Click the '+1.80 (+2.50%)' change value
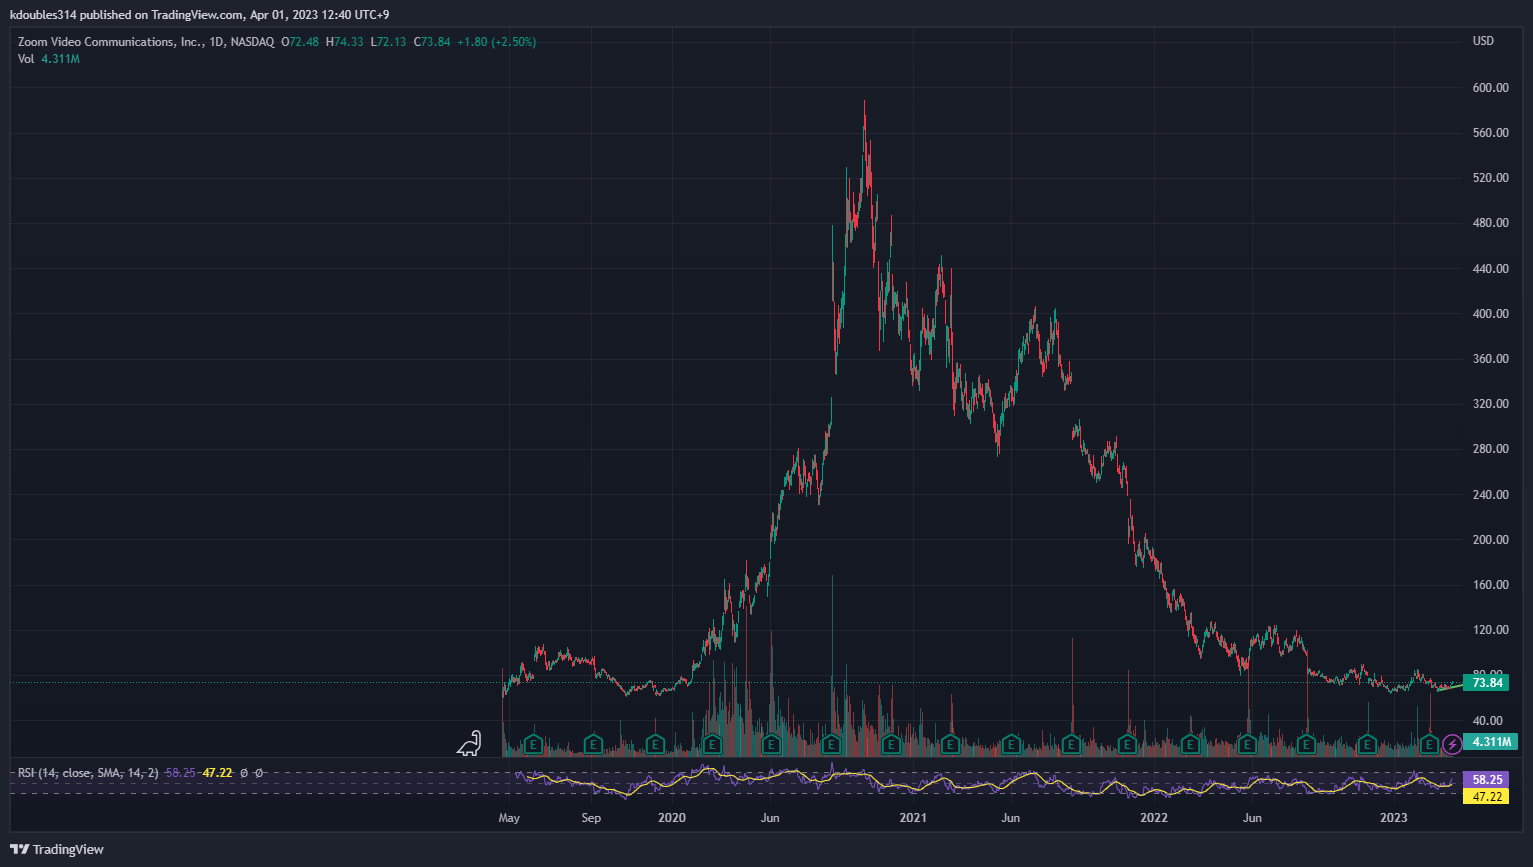The image size is (1533, 867). click(x=497, y=42)
